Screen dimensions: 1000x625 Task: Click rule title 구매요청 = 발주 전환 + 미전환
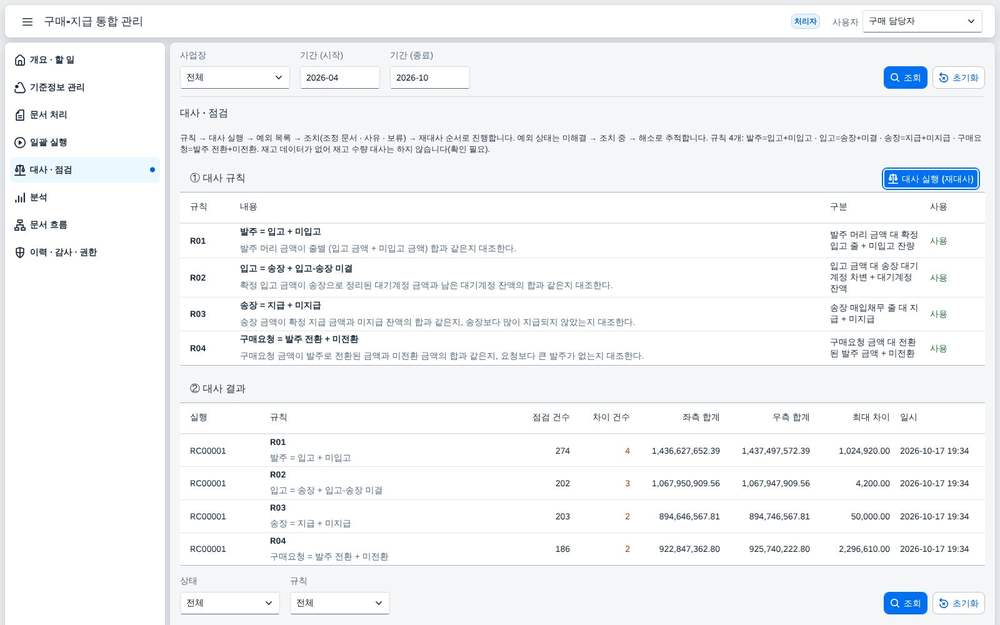tap(299, 339)
